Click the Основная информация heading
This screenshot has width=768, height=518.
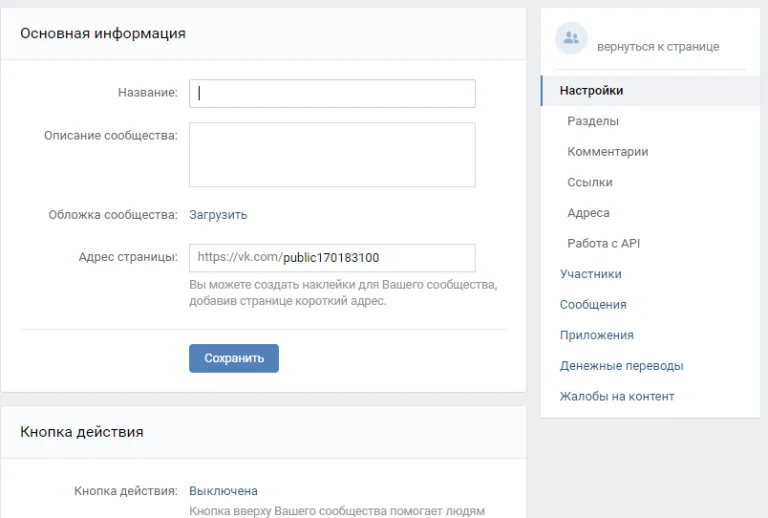click(103, 34)
